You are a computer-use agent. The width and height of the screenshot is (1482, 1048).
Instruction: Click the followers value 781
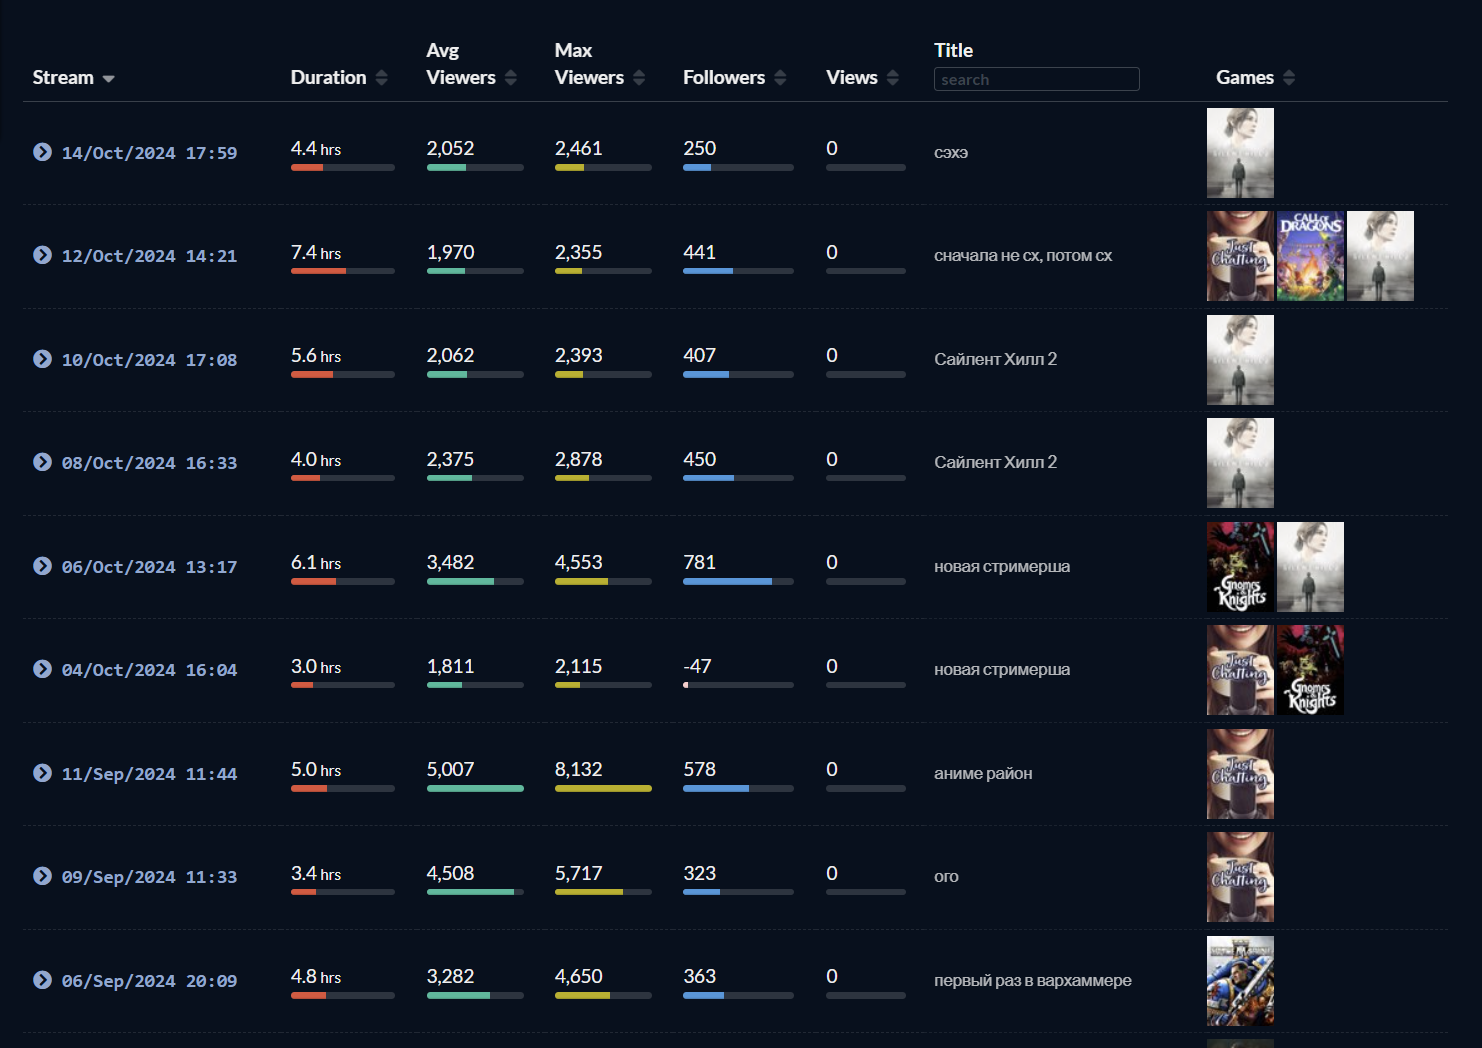[x=699, y=562]
